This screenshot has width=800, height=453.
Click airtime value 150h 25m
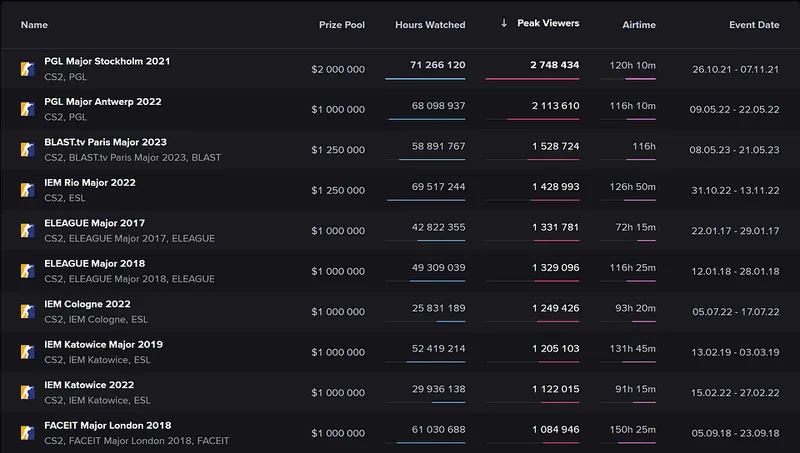coord(633,430)
